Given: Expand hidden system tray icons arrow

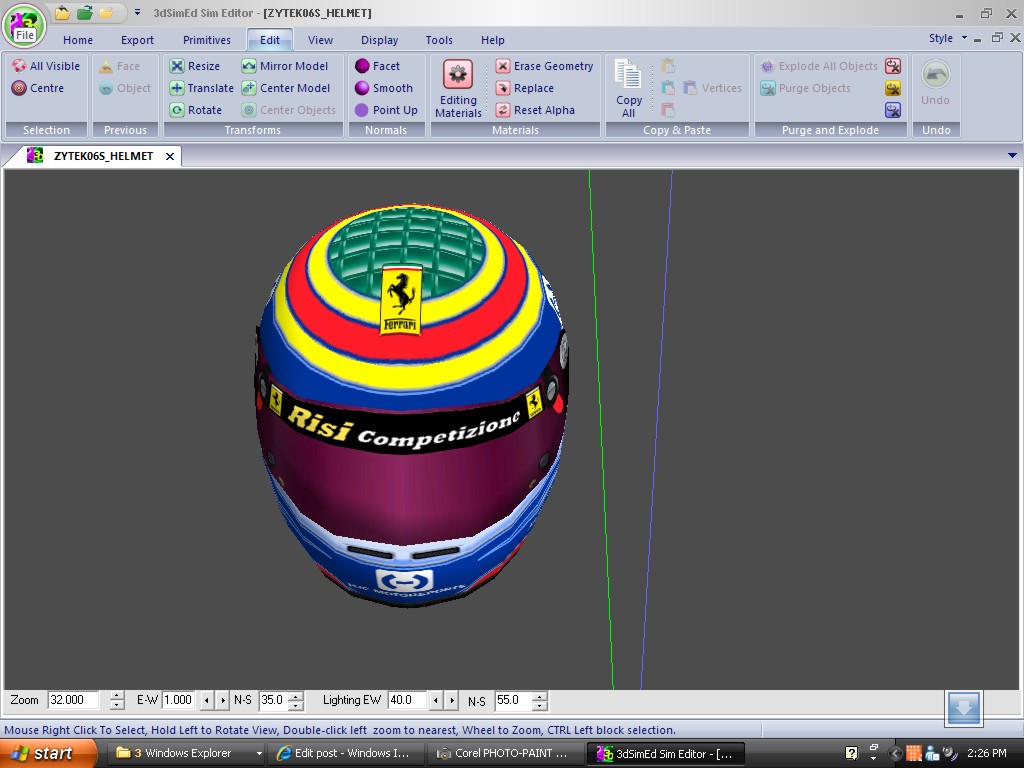Looking at the screenshot, I should coord(895,754).
